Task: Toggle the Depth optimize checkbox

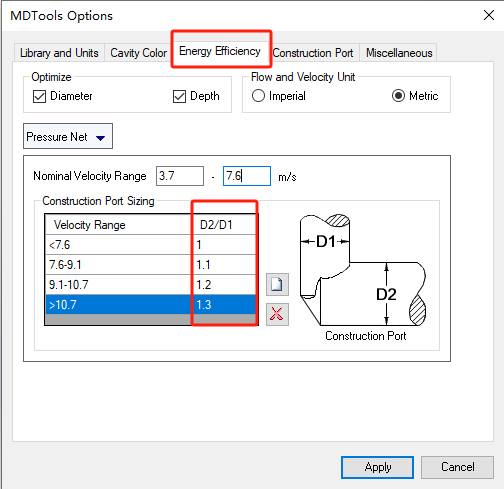Action: [x=179, y=97]
